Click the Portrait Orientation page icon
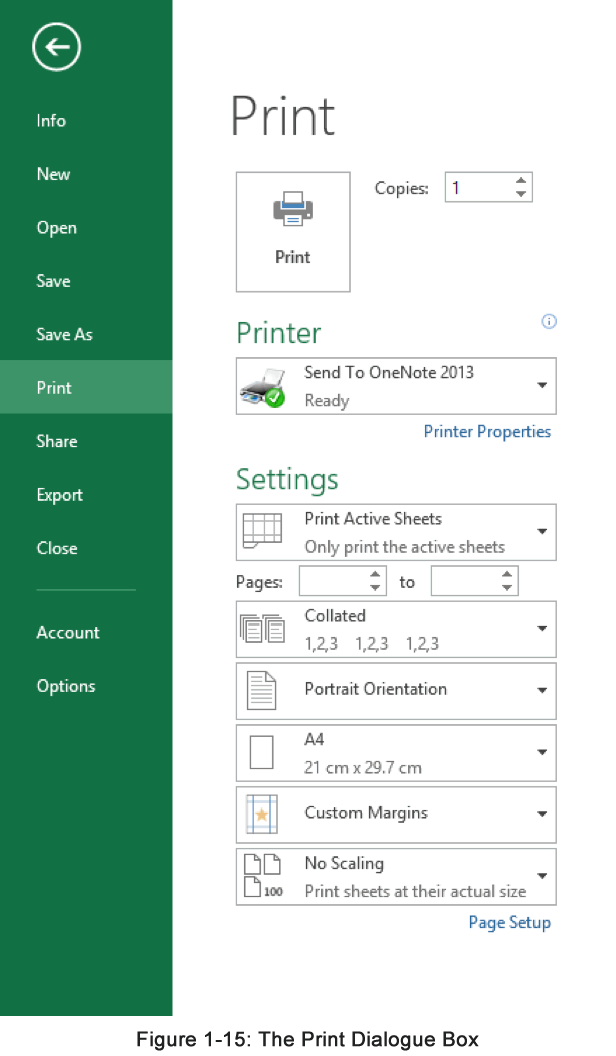 click(x=261, y=690)
